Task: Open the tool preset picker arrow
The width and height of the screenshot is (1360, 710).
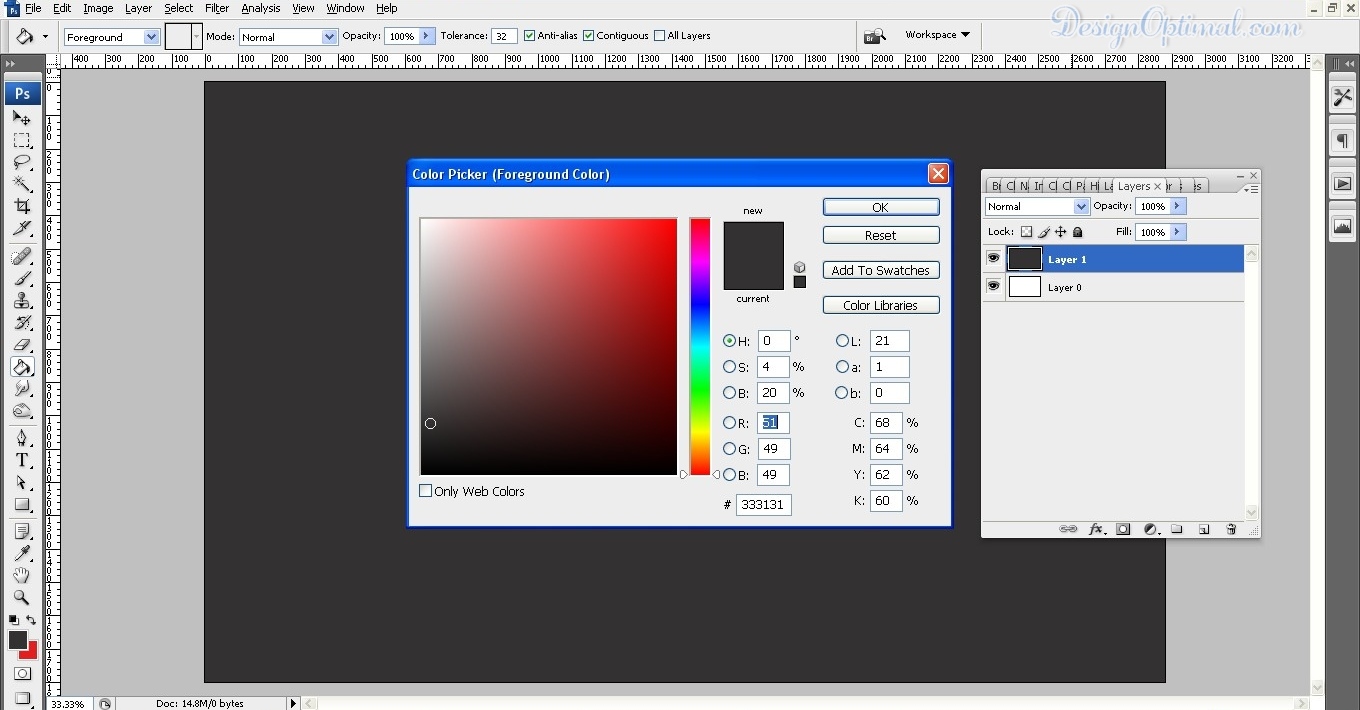Action: point(46,37)
